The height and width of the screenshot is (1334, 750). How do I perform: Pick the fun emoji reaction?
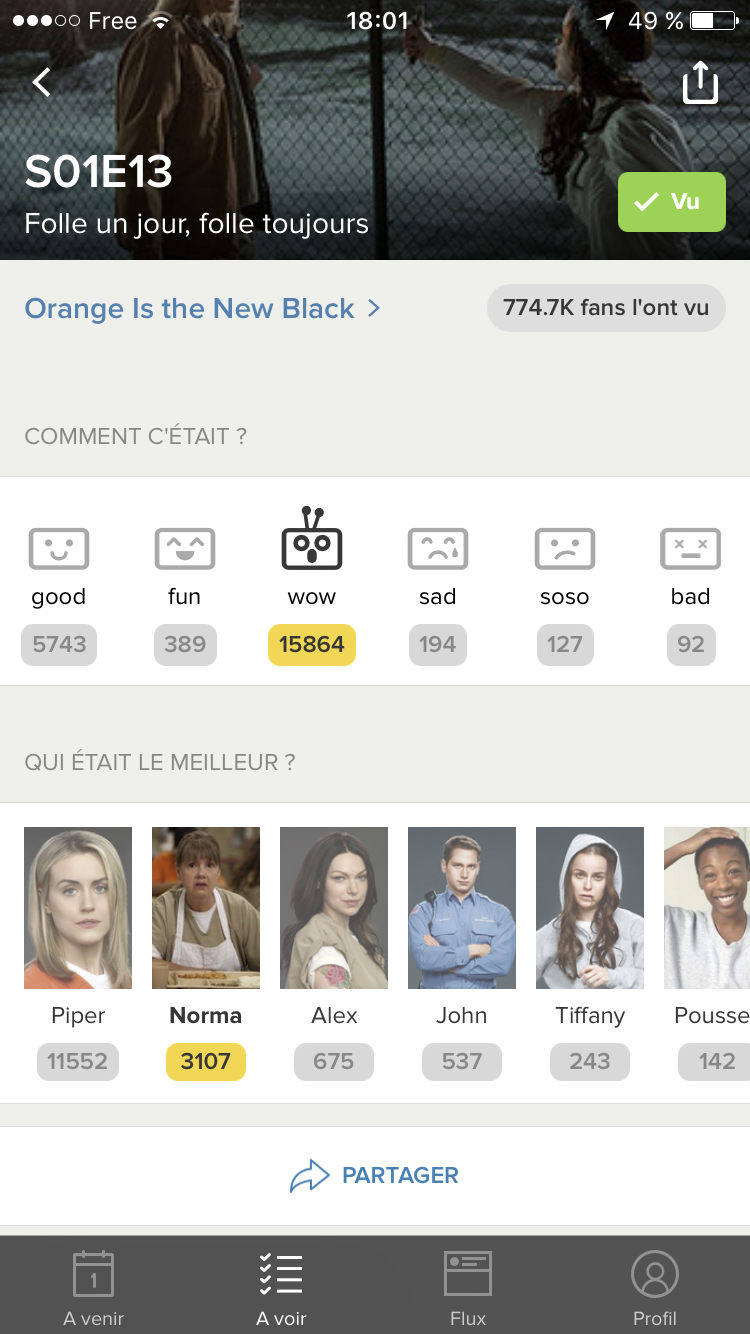pyautogui.click(x=185, y=549)
